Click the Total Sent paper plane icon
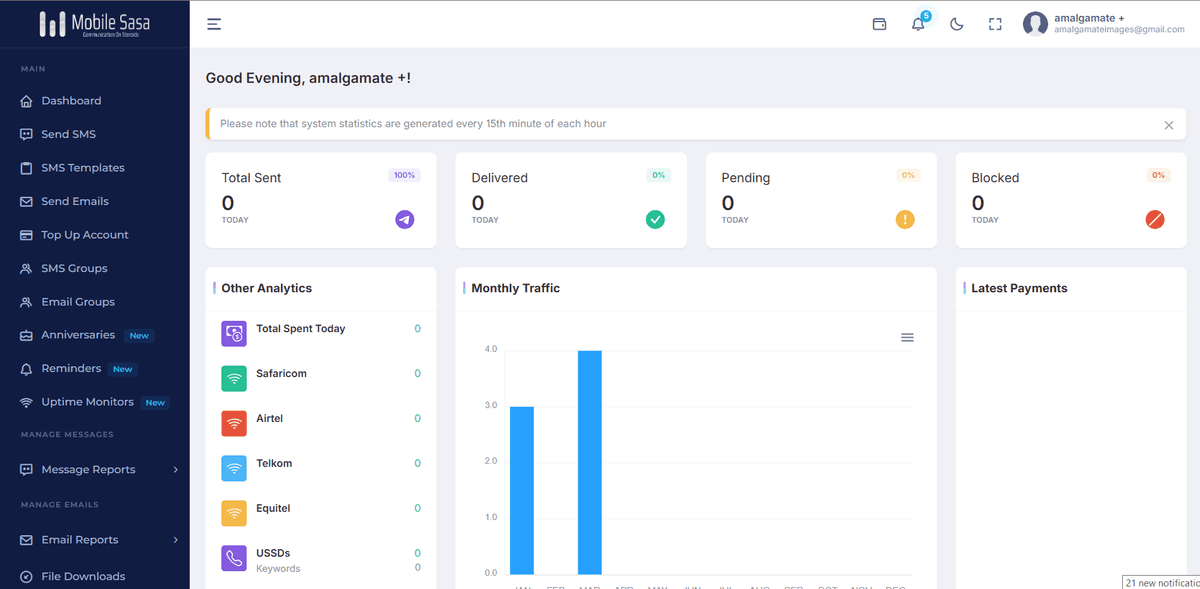The height and width of the screenshot is (589, 1200). click(404, 219)
